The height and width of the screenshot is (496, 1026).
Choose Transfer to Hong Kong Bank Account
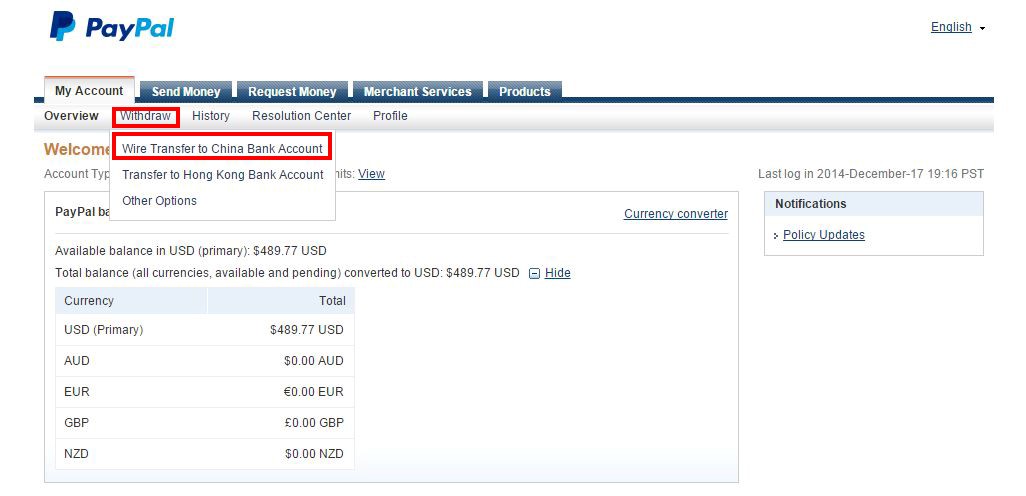(x=222, y=175)
